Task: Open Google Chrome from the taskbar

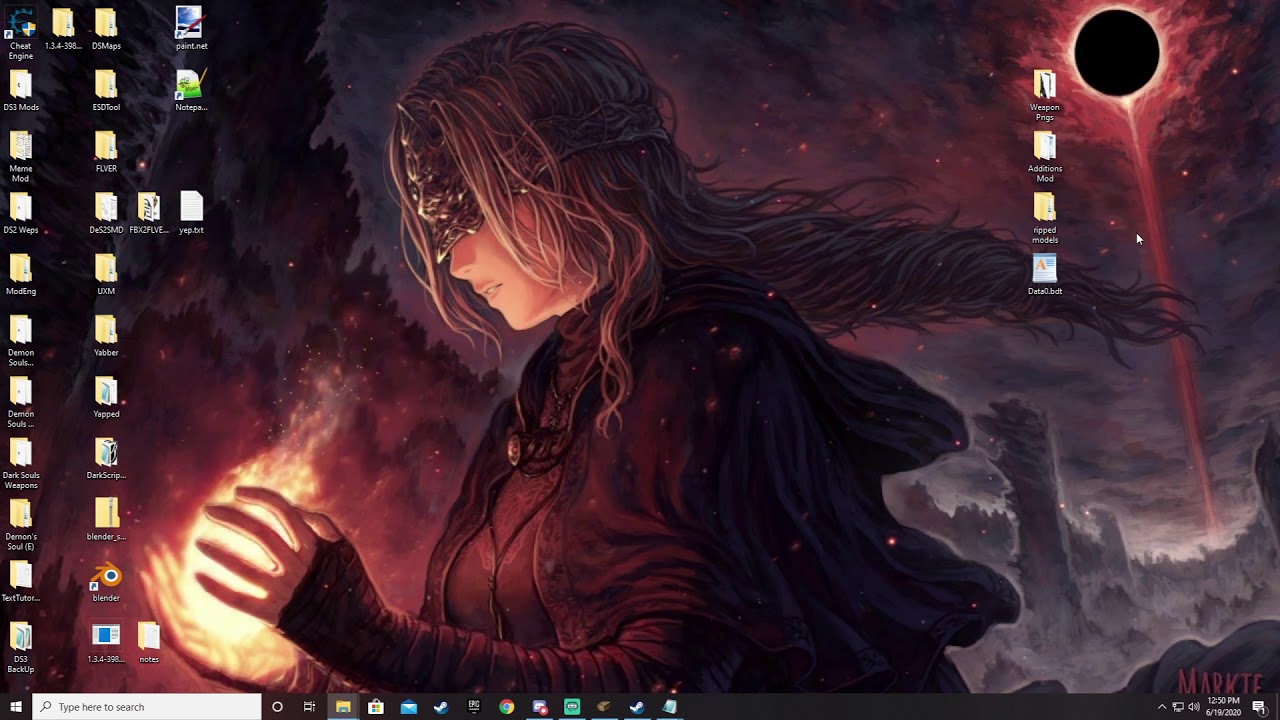Action: click(x=507, y=707)
